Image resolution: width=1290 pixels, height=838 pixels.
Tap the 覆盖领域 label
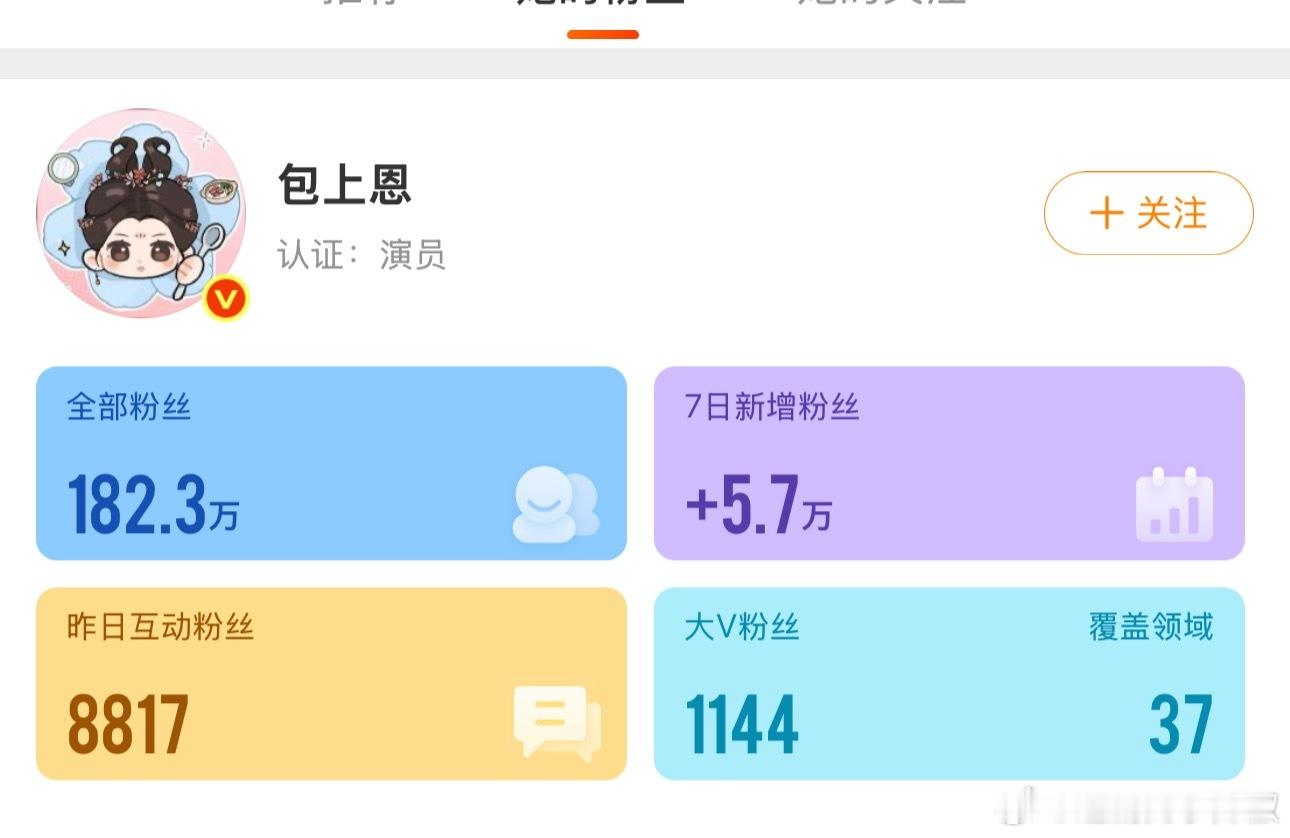coord(1151,627)
